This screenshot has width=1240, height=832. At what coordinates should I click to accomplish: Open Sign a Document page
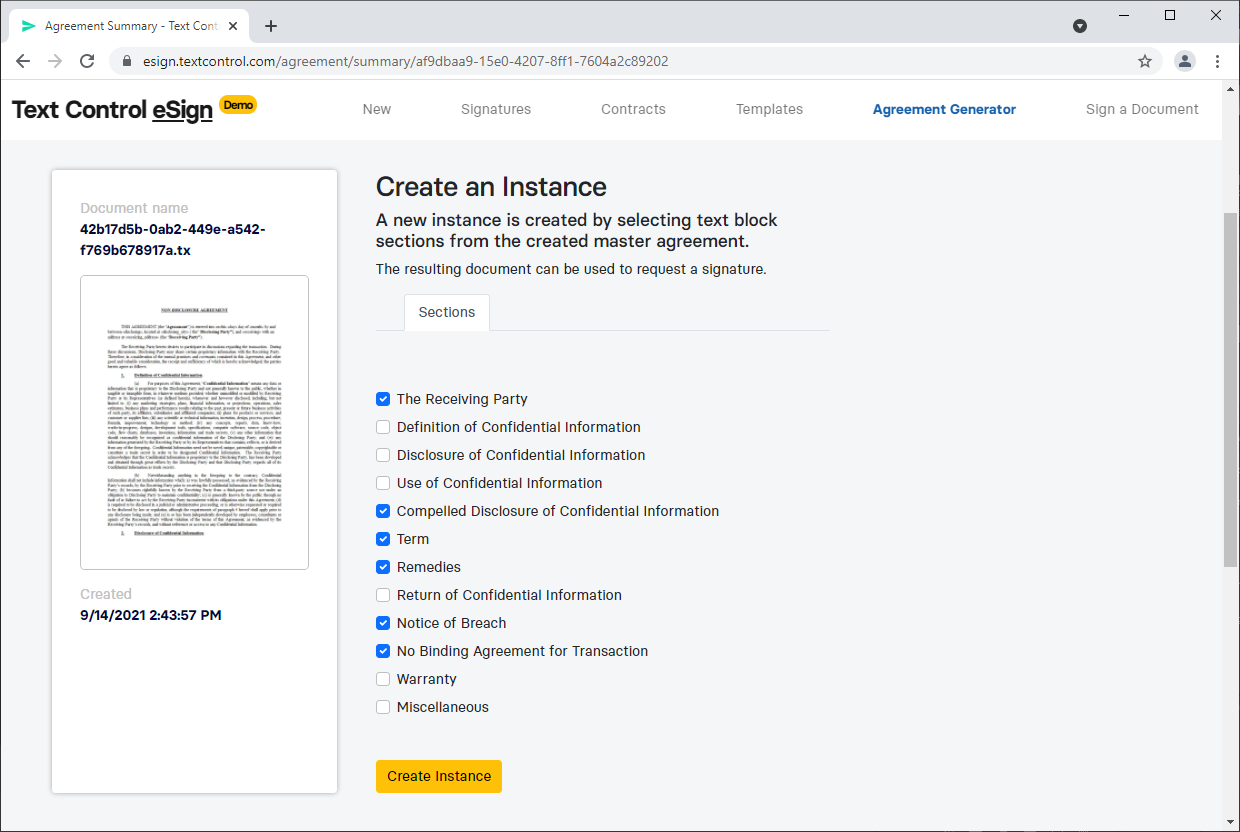coord(1142,109)
